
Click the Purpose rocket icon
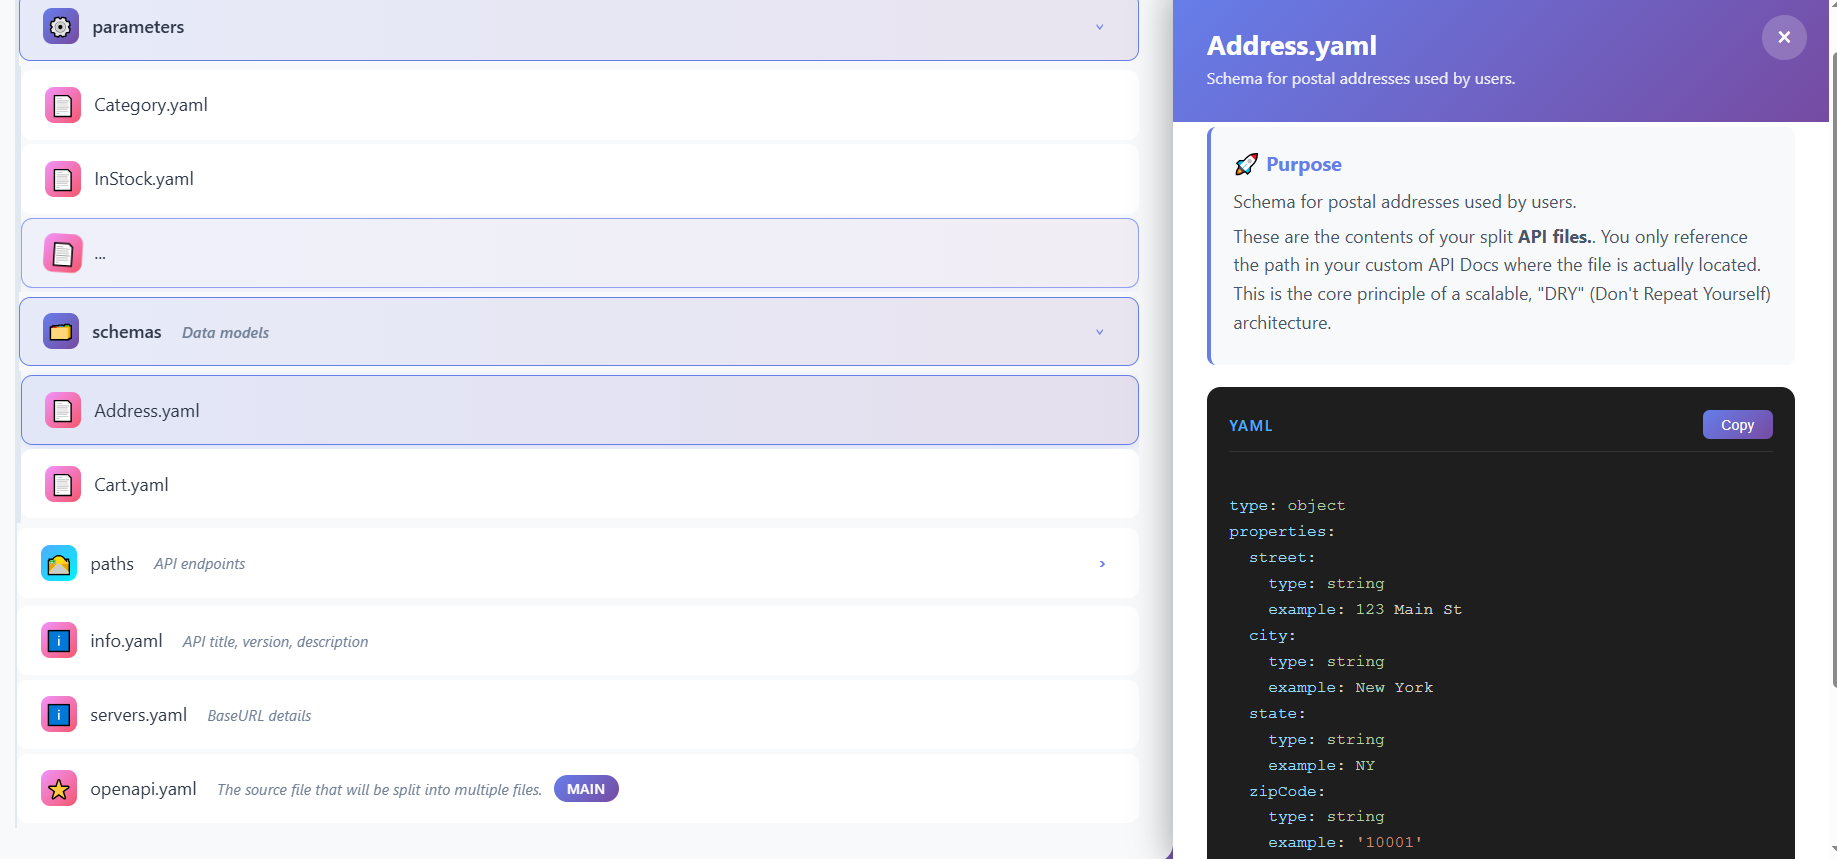point(1246,164)
